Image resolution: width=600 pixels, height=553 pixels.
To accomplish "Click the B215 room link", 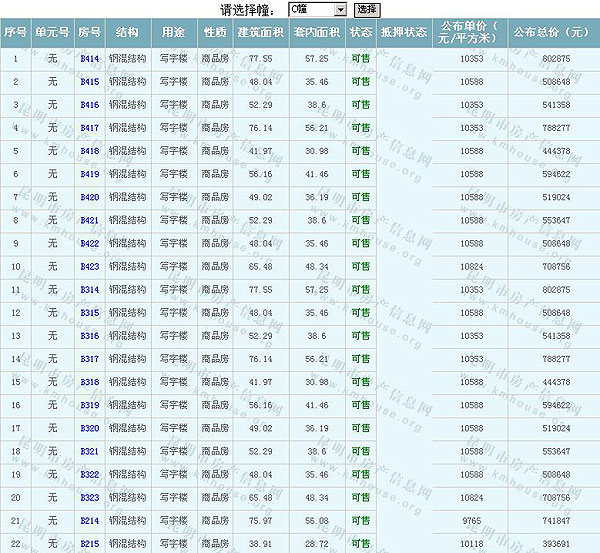I will [89, 543].
